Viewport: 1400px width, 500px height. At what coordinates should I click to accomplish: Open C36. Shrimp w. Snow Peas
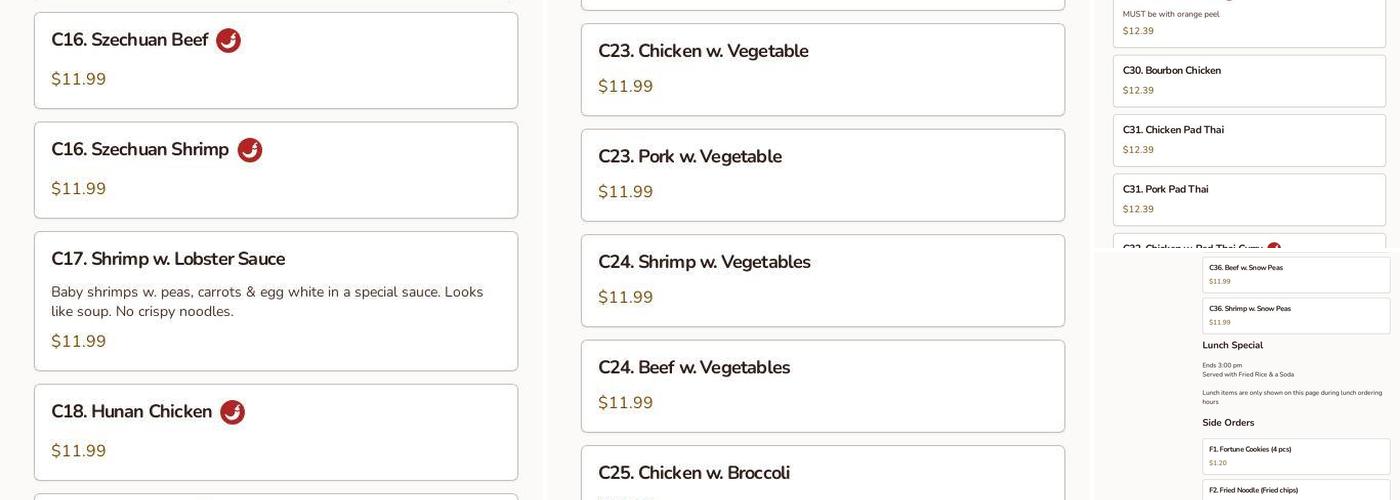click(1295, 315)
